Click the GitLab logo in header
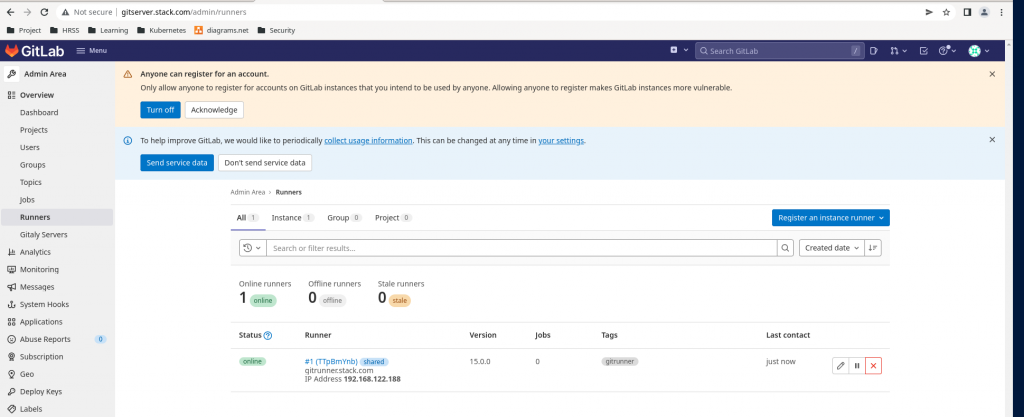This screenshot has height=417, width=1024. pyautogui.click(x=34, y=51)
